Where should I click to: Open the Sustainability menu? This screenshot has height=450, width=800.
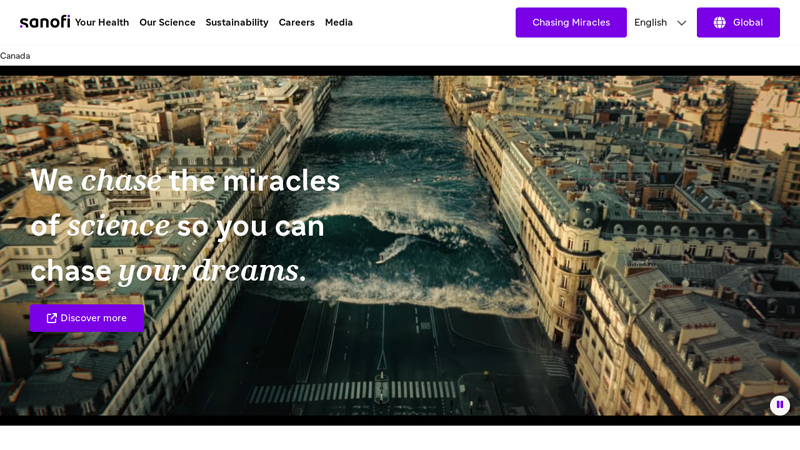tap(237, 22)
